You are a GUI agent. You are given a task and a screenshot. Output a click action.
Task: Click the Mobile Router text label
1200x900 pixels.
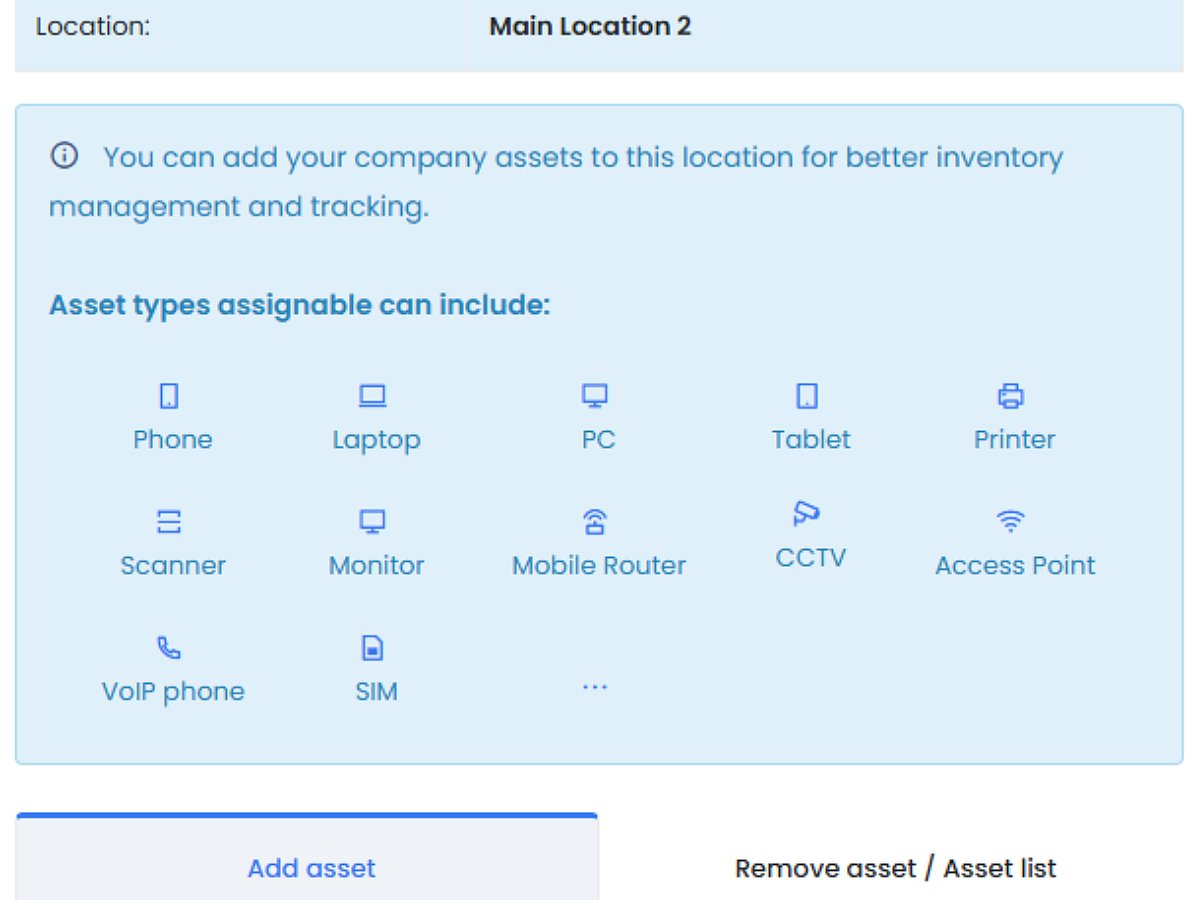click(599, 565)
